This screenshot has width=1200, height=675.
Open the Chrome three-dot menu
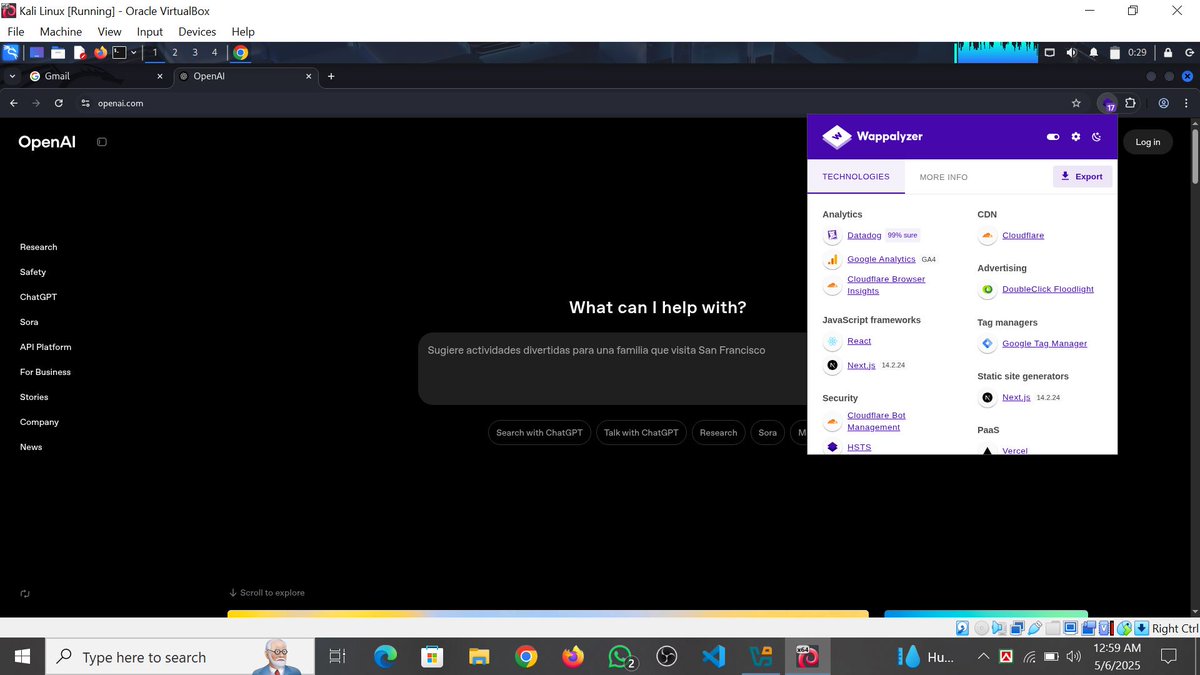pos(1186,102)
